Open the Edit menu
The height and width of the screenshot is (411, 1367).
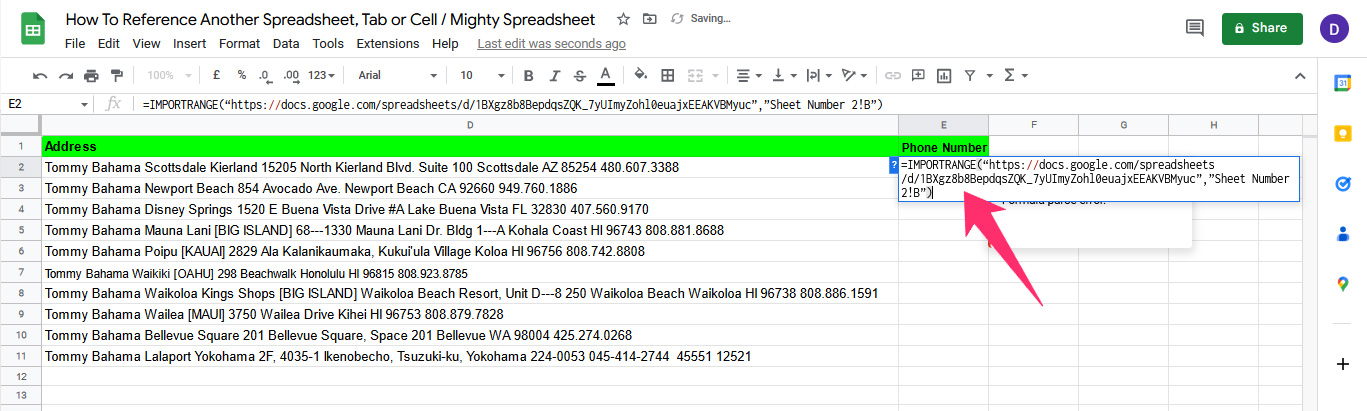[109, 44]
